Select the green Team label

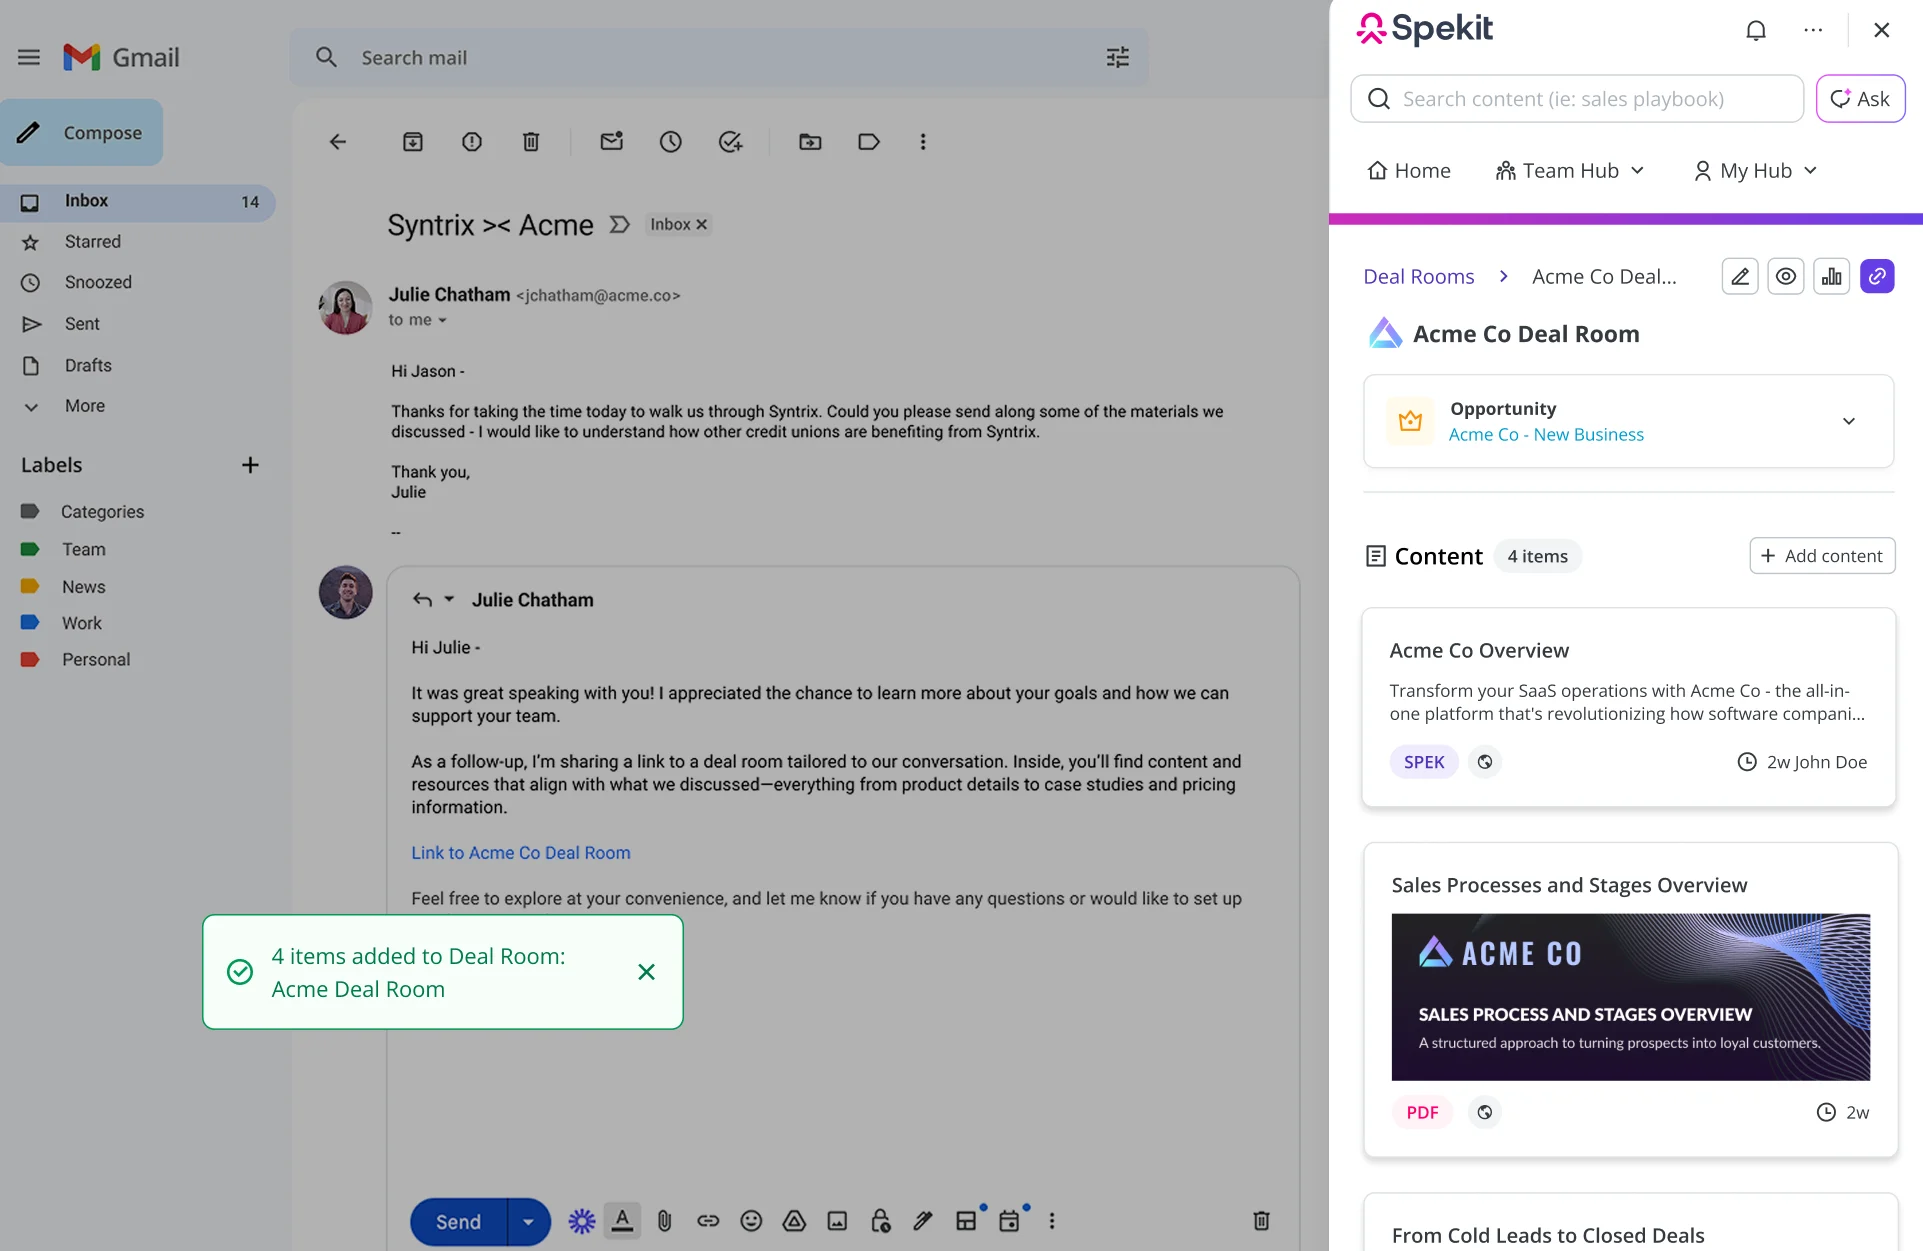[x=83, y=549]
